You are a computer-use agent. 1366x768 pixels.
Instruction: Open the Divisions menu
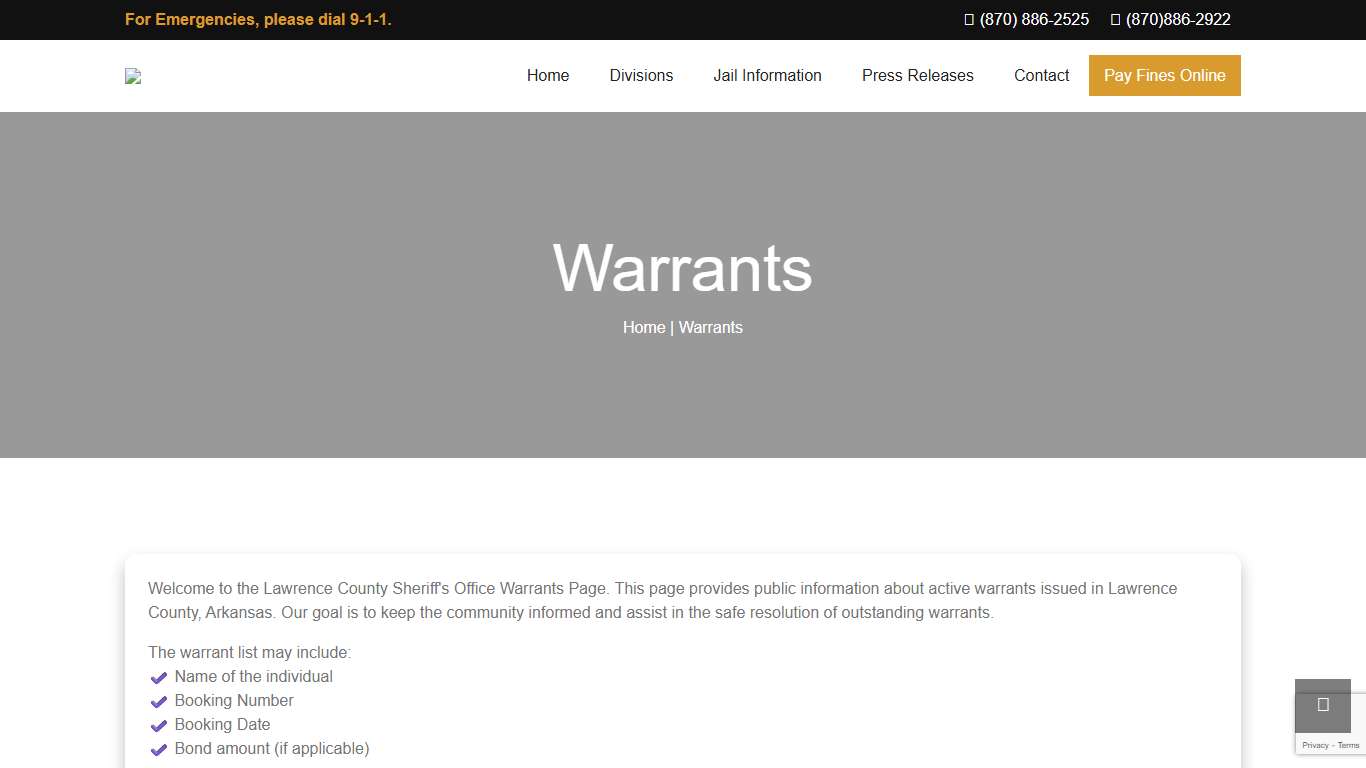click(641, 75)
